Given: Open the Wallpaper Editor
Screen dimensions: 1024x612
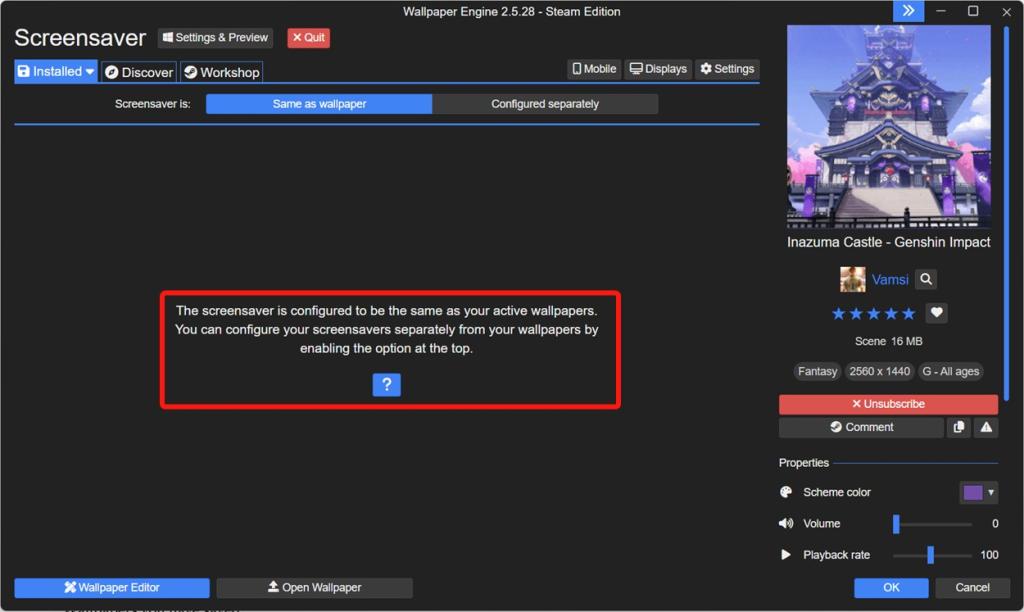Looking at the screenshot, I should coord(110,587).
